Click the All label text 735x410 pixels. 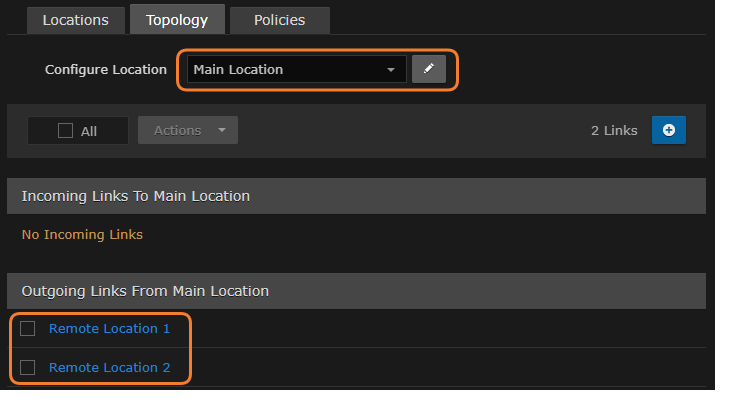click(89, 131)
